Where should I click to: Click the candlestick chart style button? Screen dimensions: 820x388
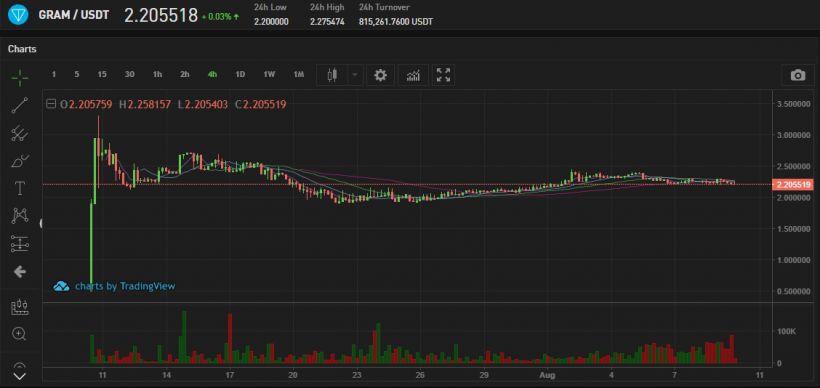pos(332,75)
